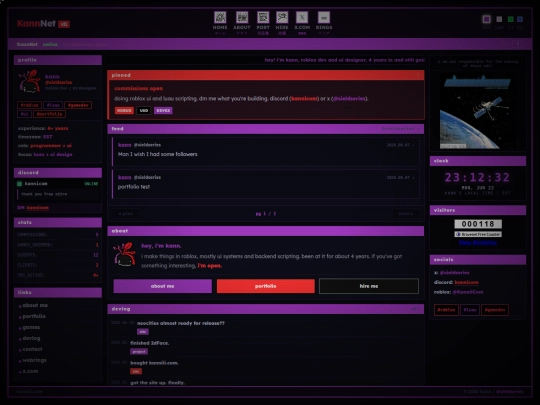Open devlog entry 'finished 3dFace.'
The image size is (540, 405).
(x=149, y=343)
